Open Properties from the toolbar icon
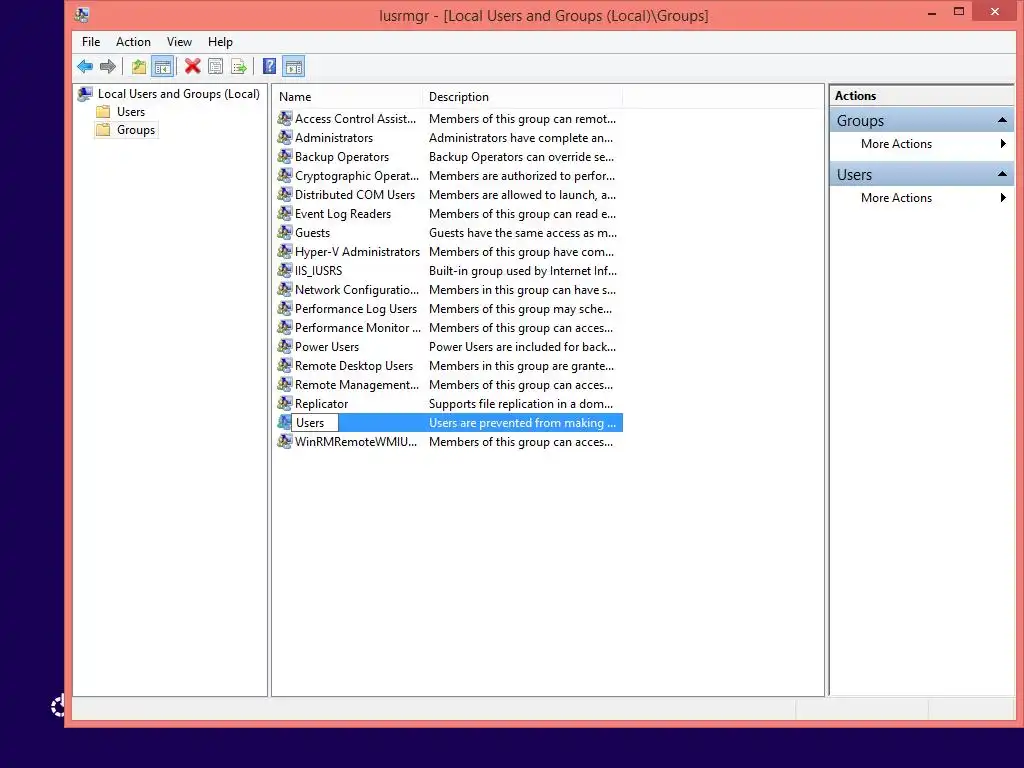 point(216,66)
